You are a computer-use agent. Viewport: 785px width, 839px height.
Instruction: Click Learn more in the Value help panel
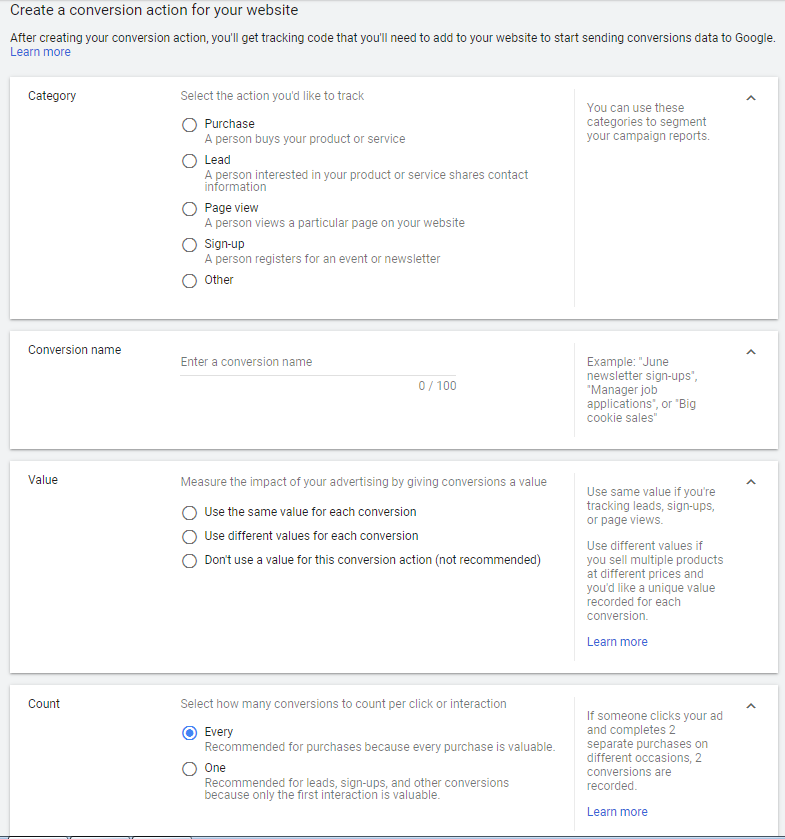[x=617, y=641]
